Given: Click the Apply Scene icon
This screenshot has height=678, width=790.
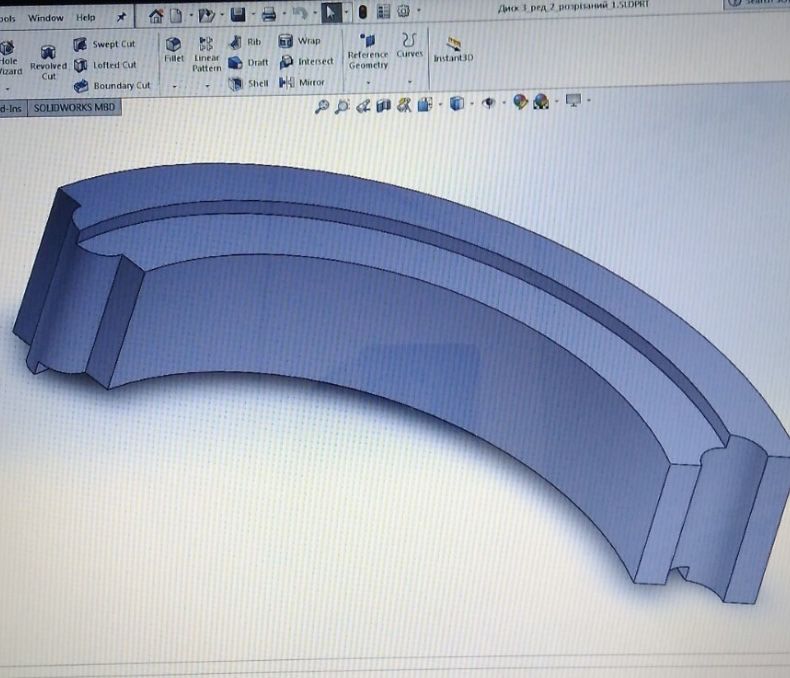Looking at the screenshot, I should [541, 101].
